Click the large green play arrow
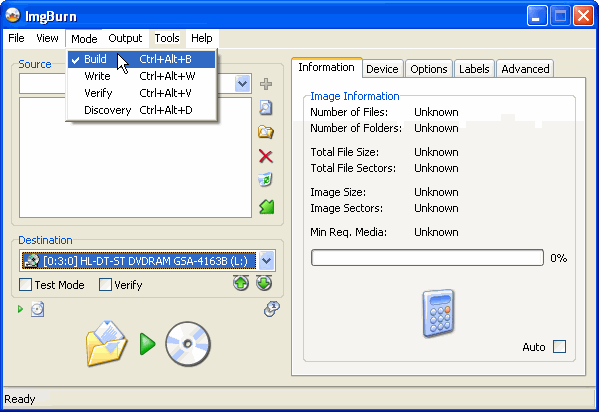Screen dimensions: 599x412 point(147,344)
